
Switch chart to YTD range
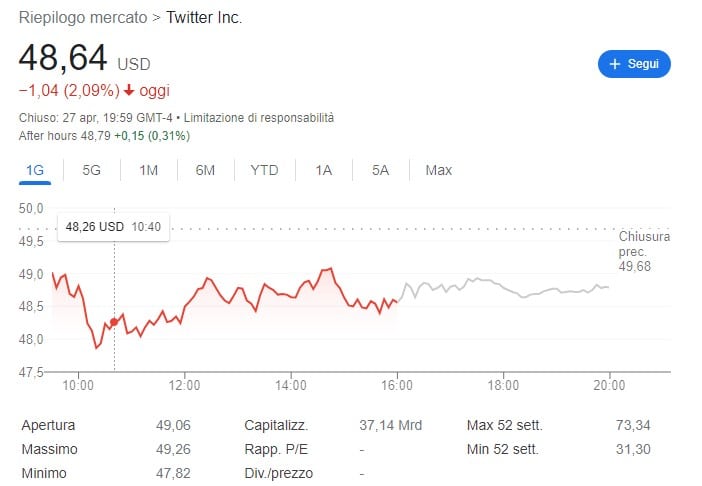pyautogui.click(x=264, y=170)
